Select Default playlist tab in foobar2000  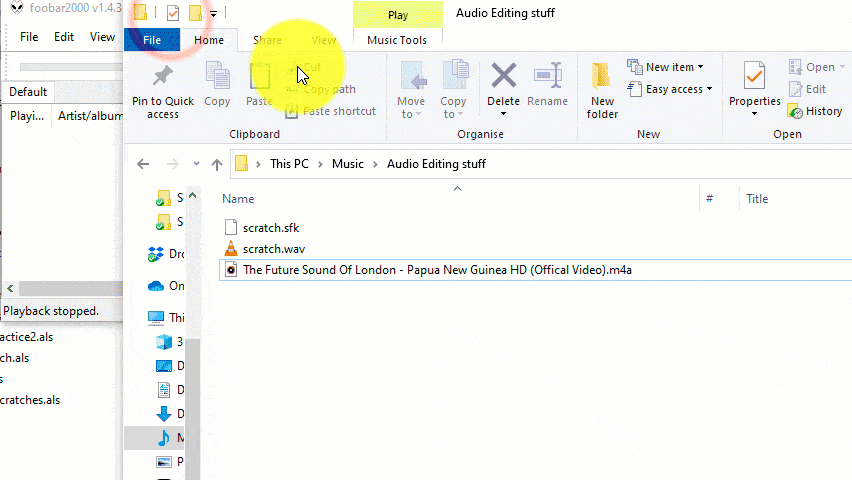point(28,92)
